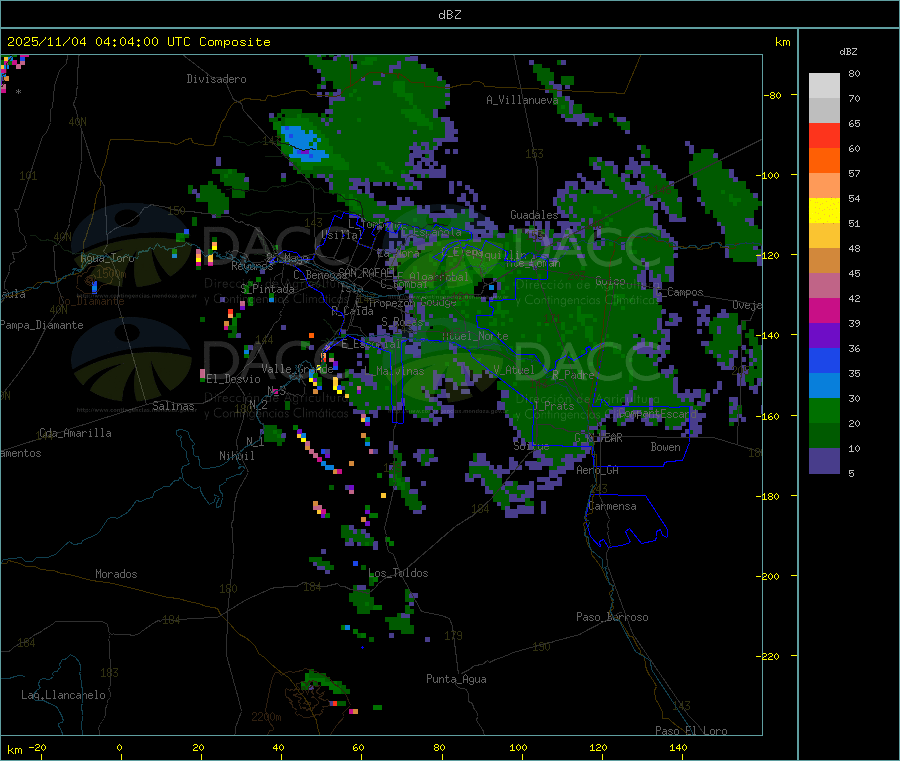Select the red 65 dBZ legend swatch

coord(824,136)
